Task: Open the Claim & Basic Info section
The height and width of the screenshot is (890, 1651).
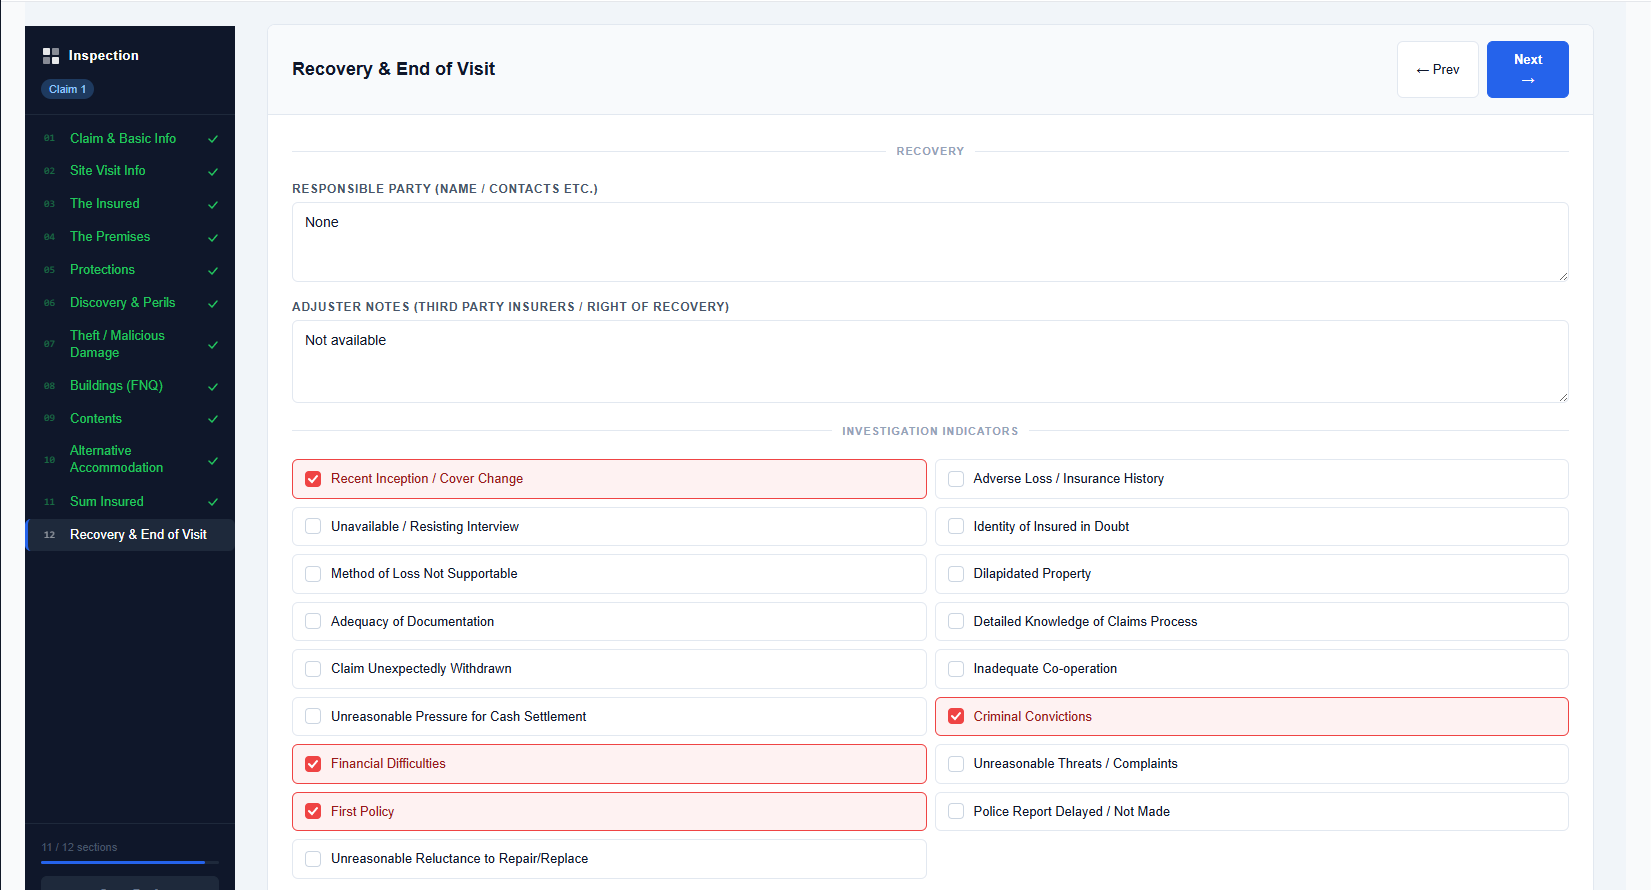Action: 130,138
